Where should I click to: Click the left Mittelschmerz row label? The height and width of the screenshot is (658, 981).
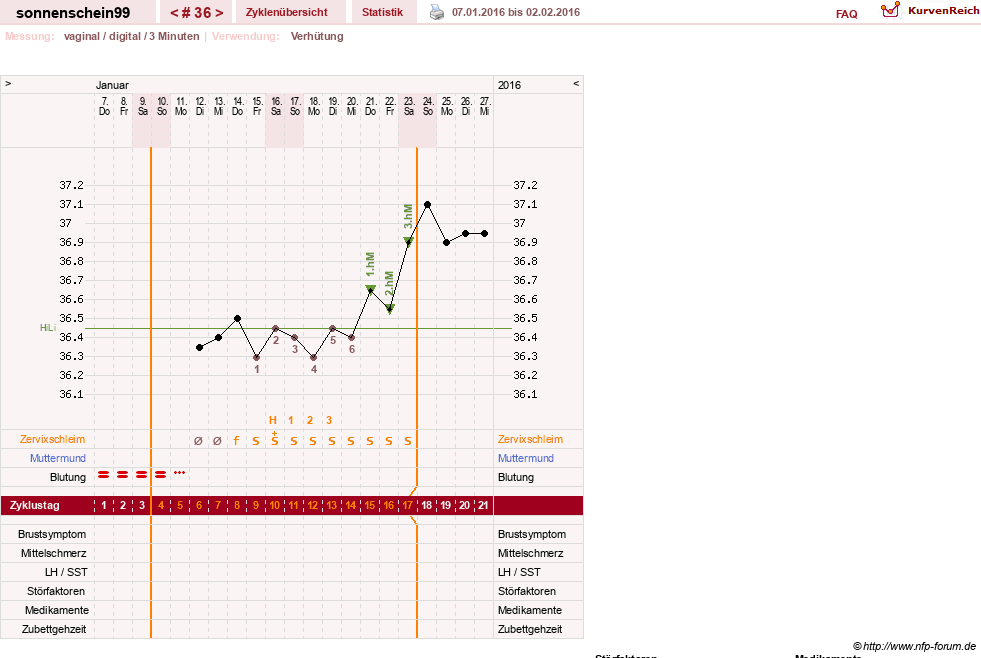point(53,553)
